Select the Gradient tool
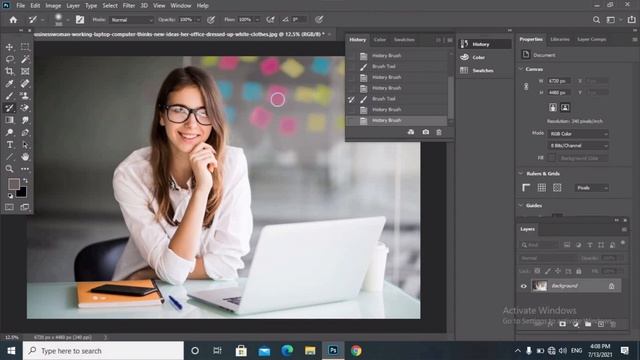 tap(9, 120)
